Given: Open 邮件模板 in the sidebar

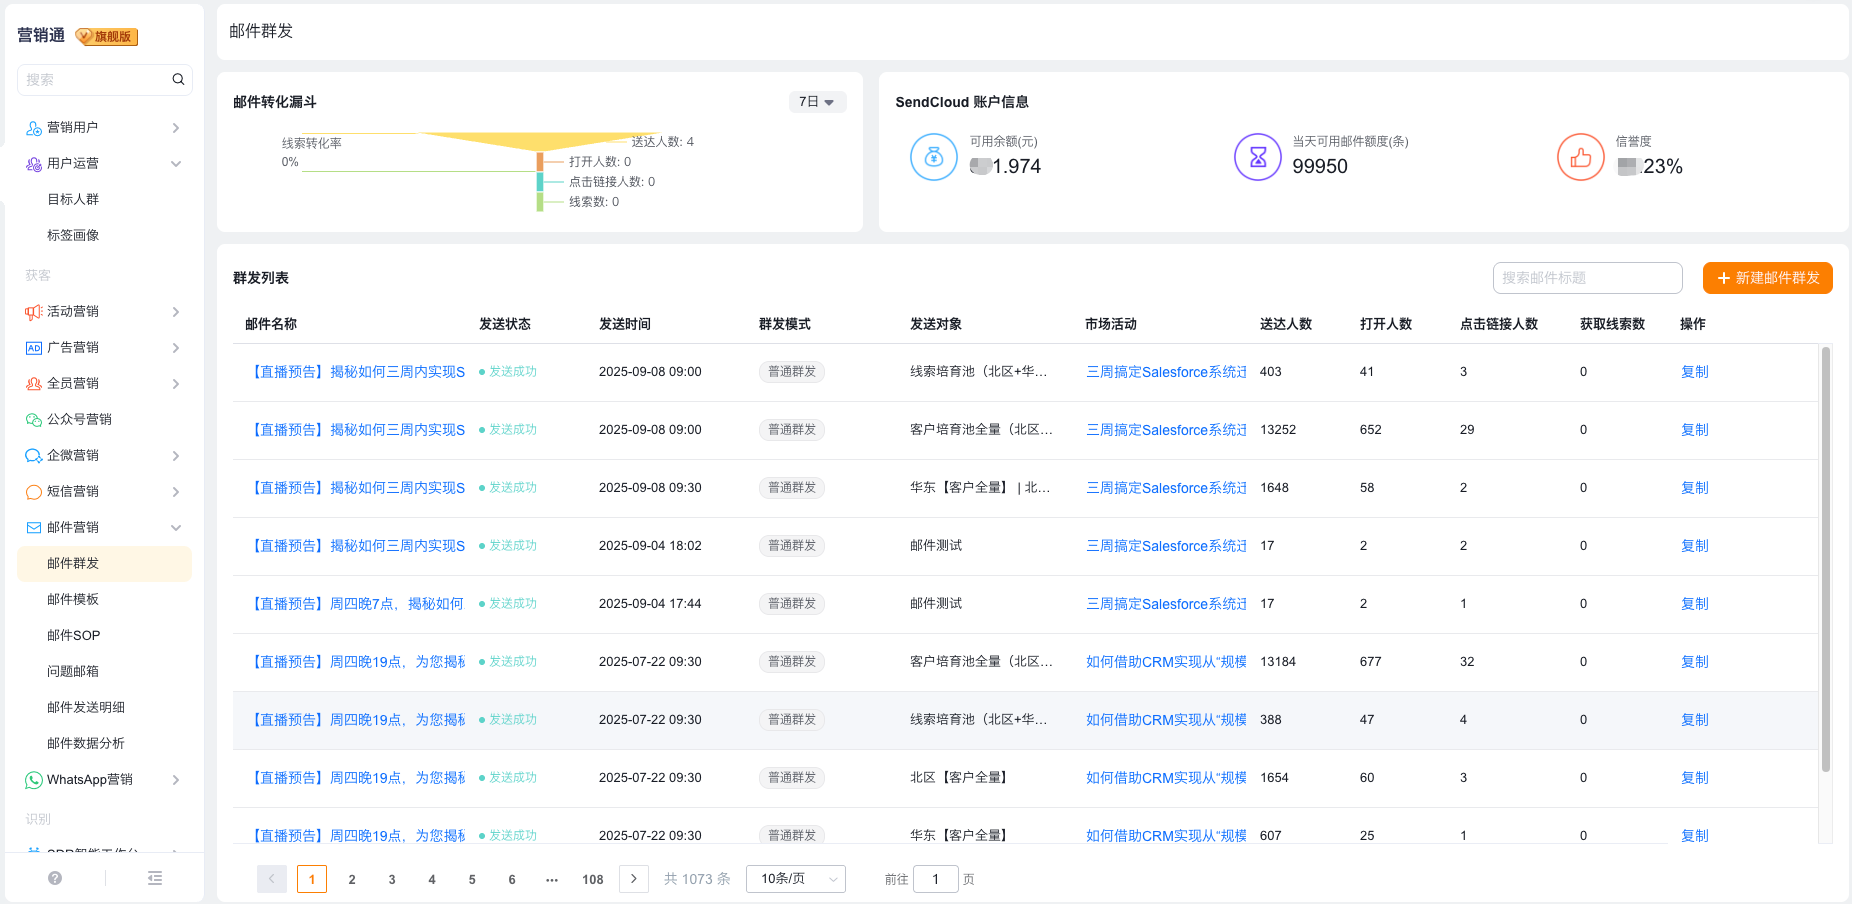Looking at the screenshot, I should tap(73, 600).
